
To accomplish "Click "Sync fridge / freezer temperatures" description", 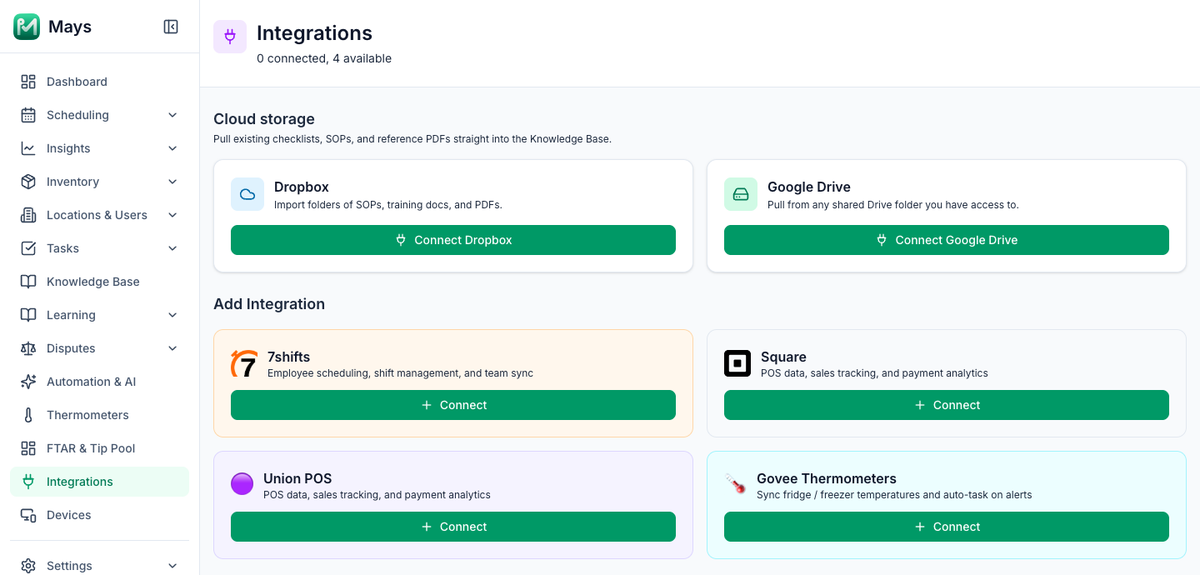I will (x=894, y=495).
